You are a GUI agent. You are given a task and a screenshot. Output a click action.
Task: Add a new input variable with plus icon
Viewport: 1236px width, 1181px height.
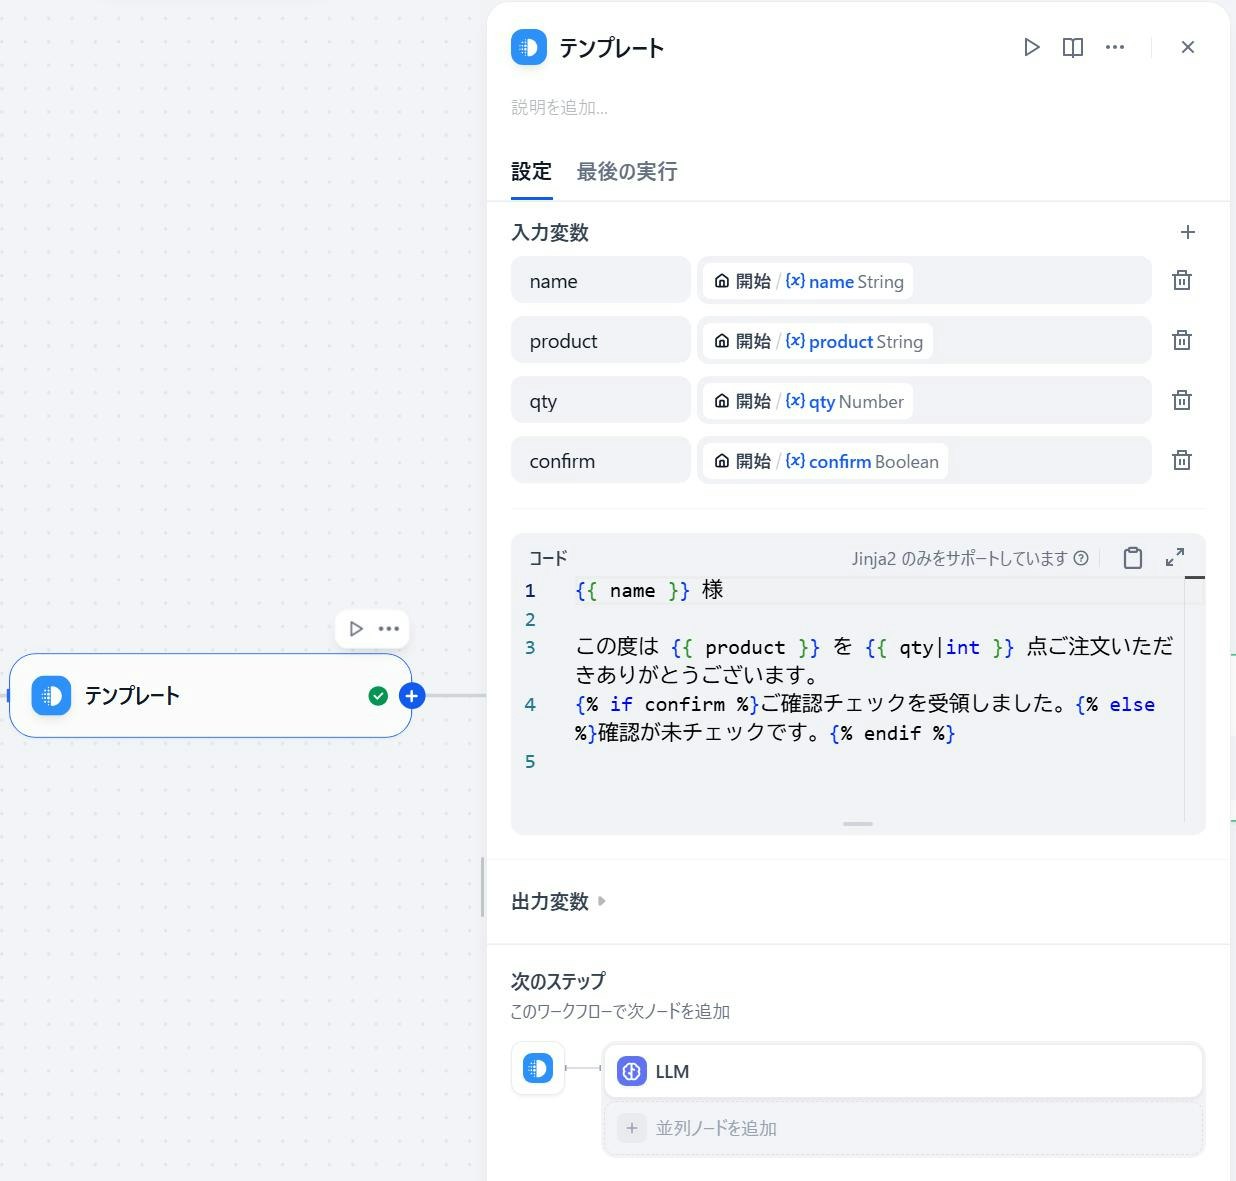point(1188,232)
